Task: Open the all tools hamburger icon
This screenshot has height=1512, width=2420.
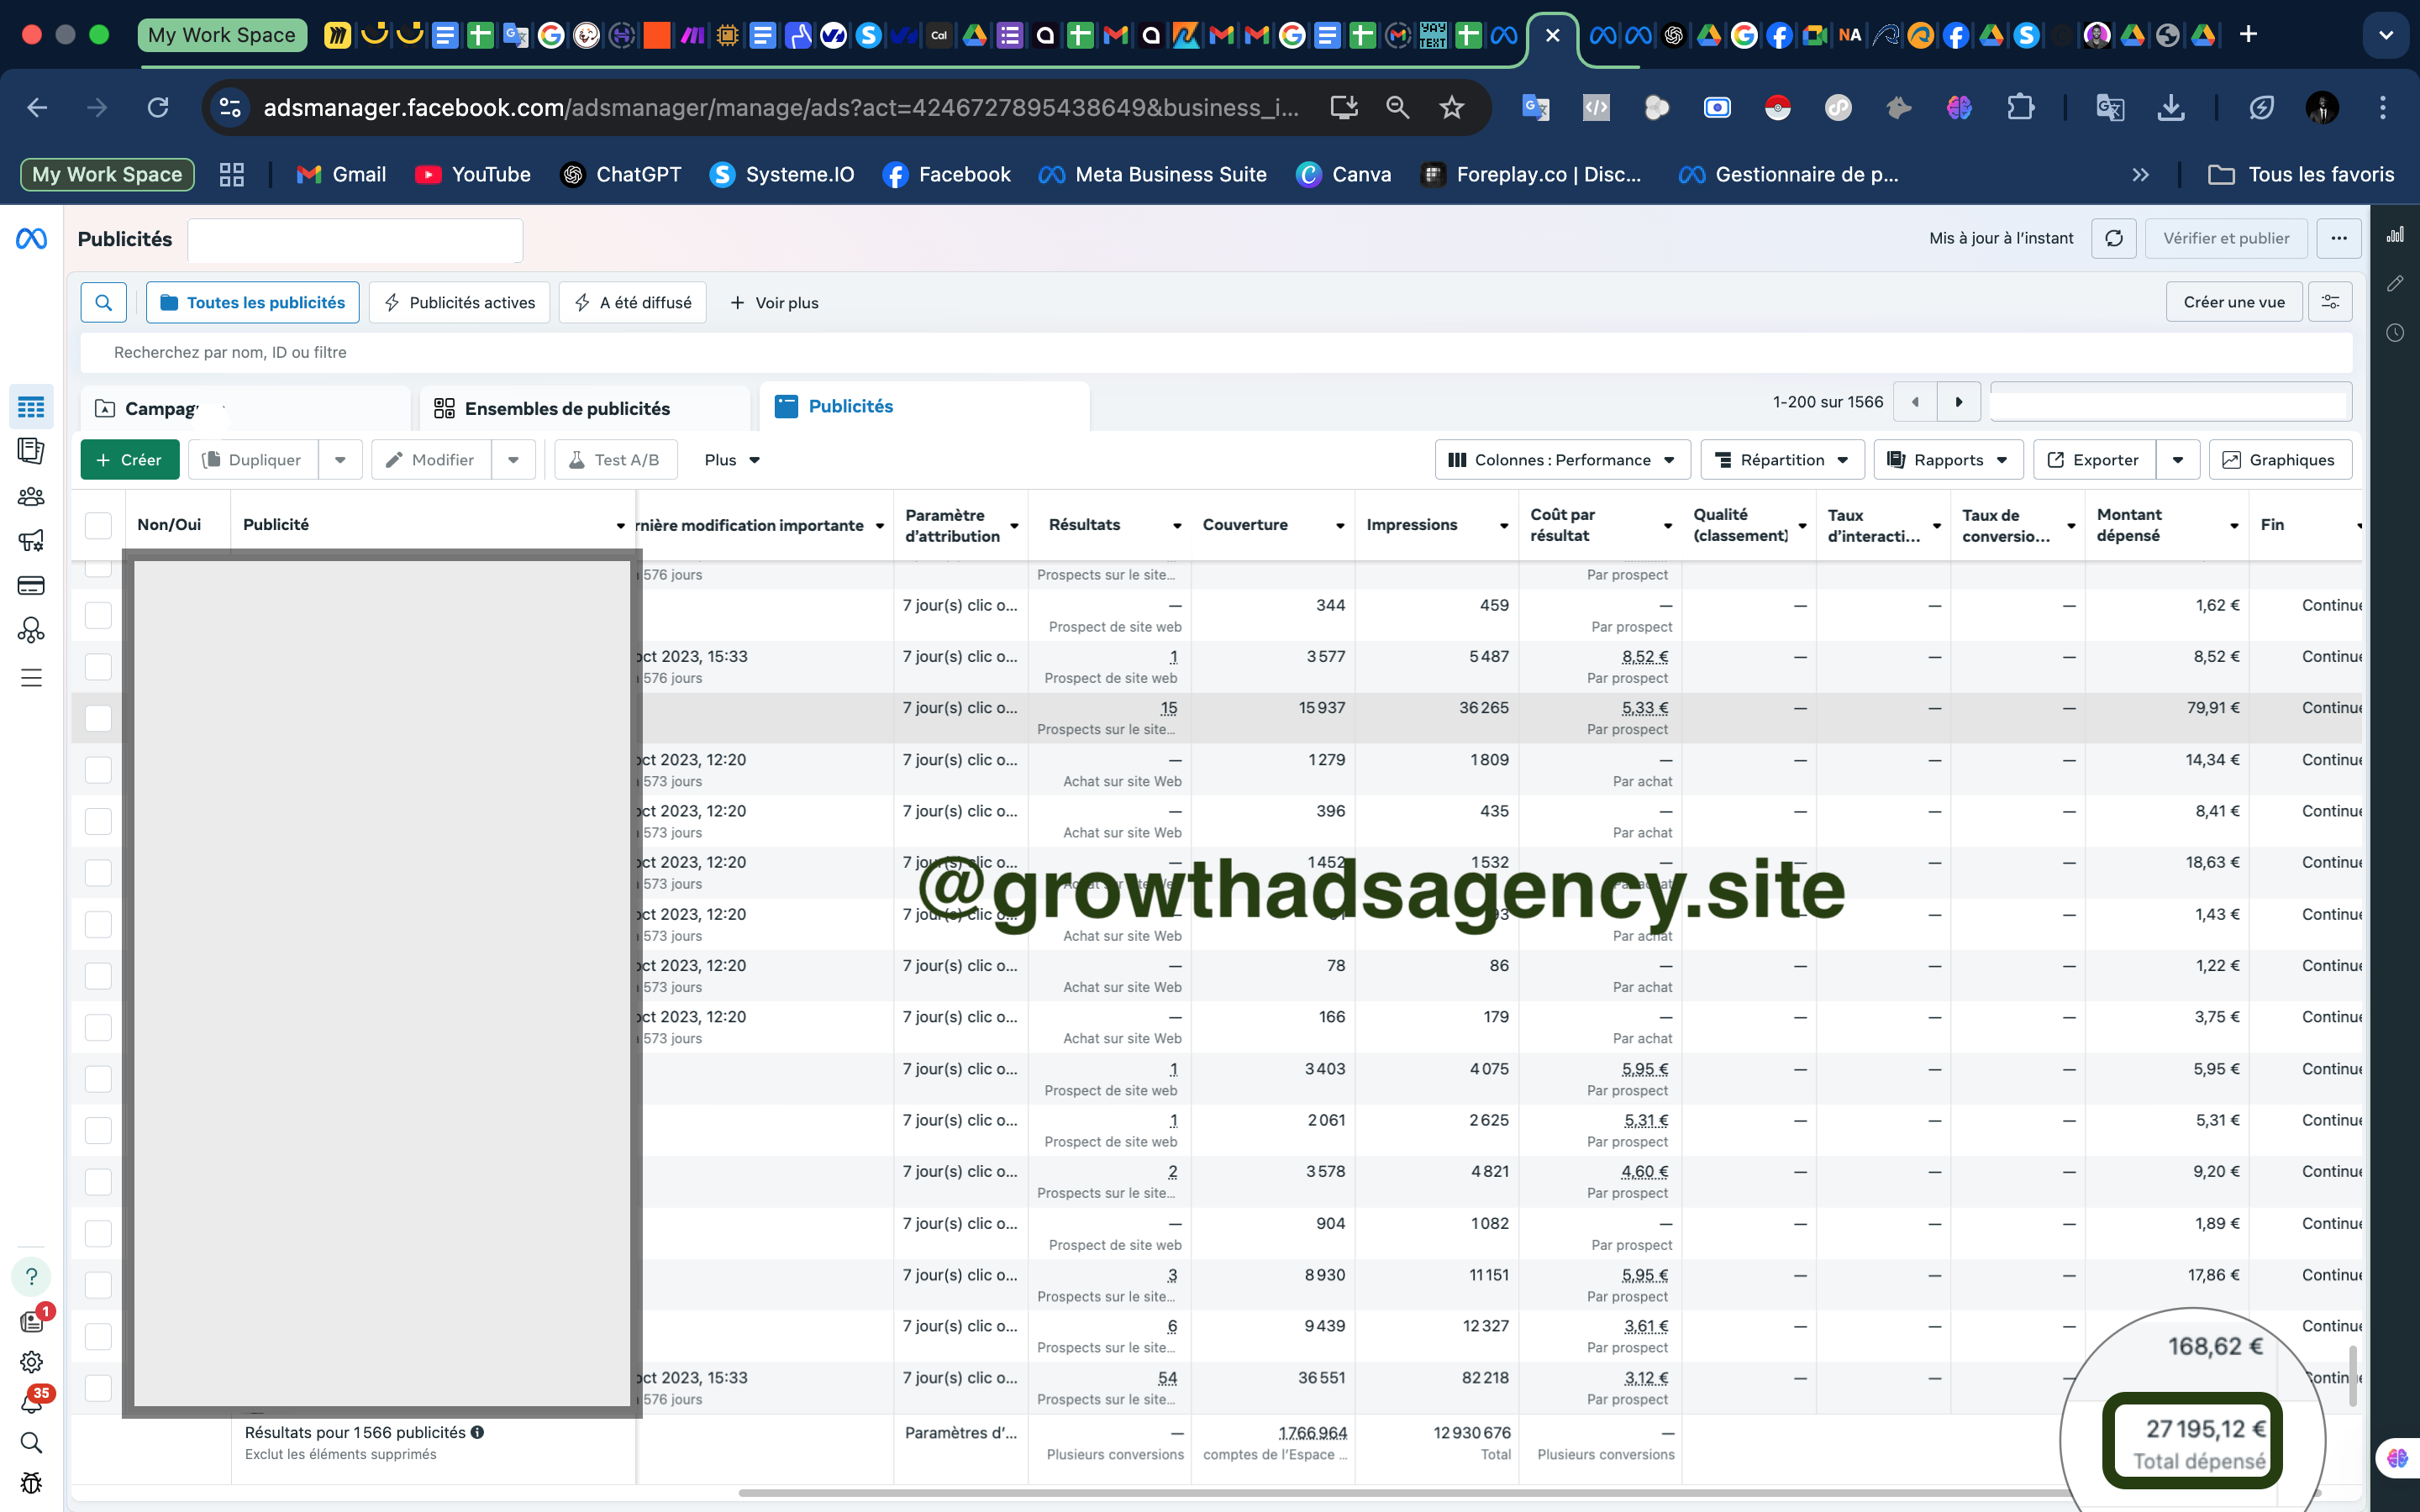Action: 31,678
